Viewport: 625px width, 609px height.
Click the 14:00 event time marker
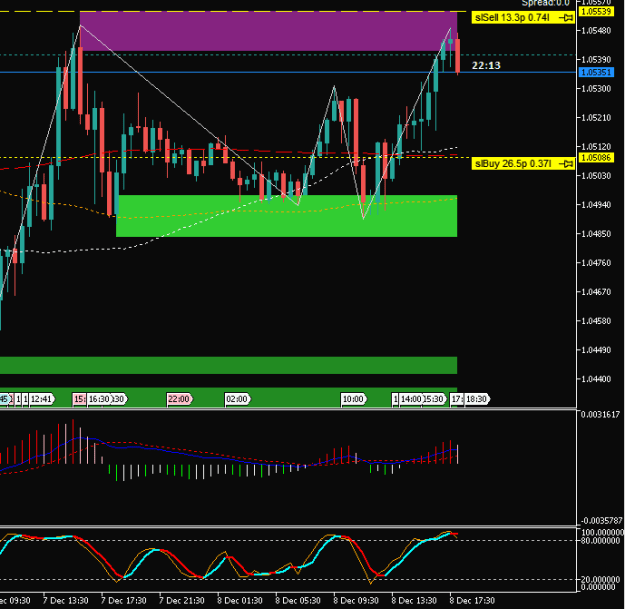411,399
